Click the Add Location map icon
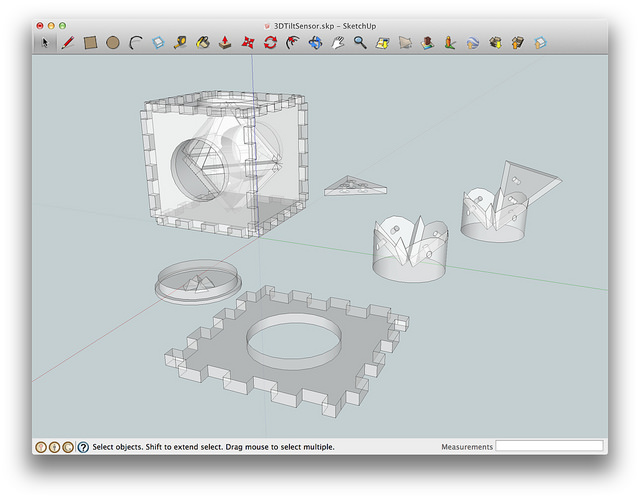The image size is (640, 499). 382,42
